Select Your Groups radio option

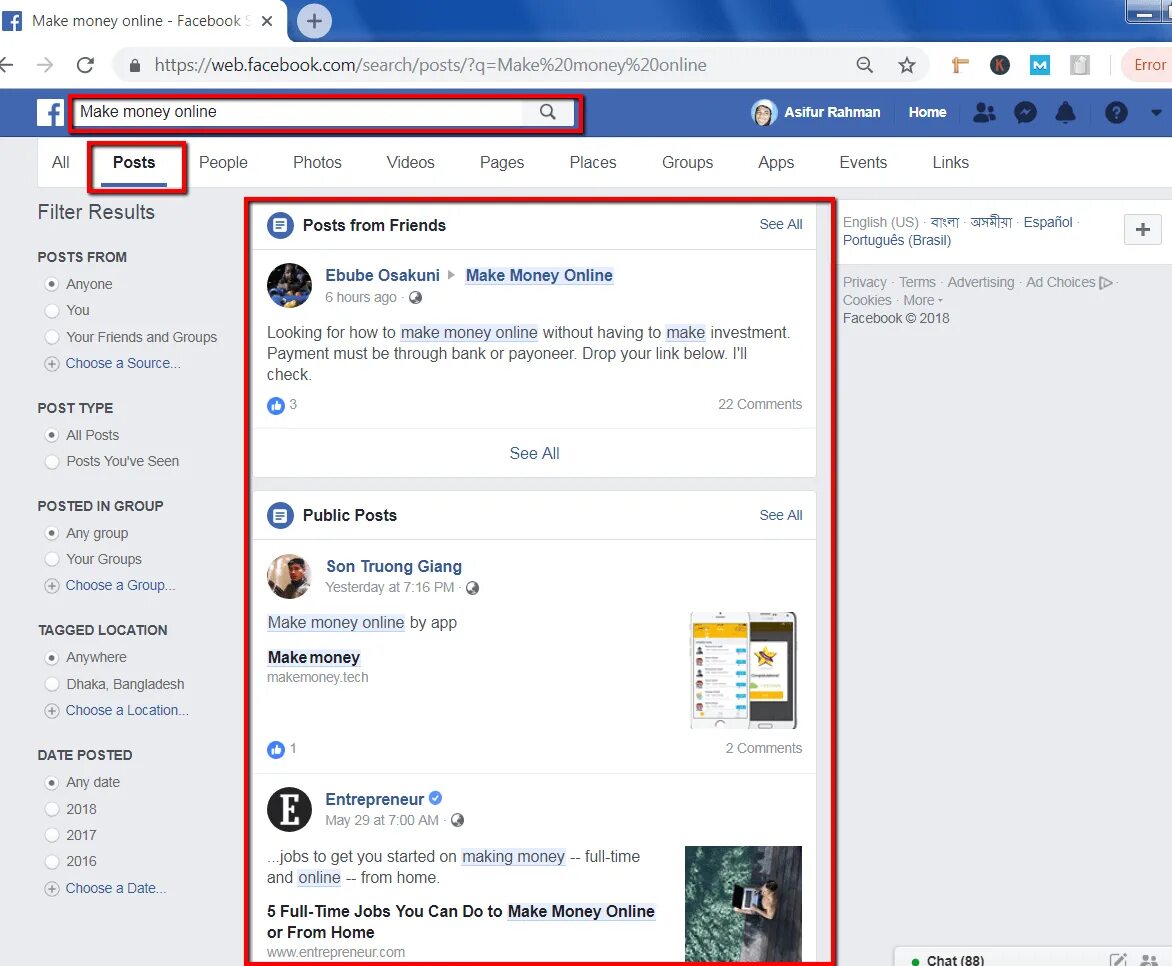pos(52,559)
